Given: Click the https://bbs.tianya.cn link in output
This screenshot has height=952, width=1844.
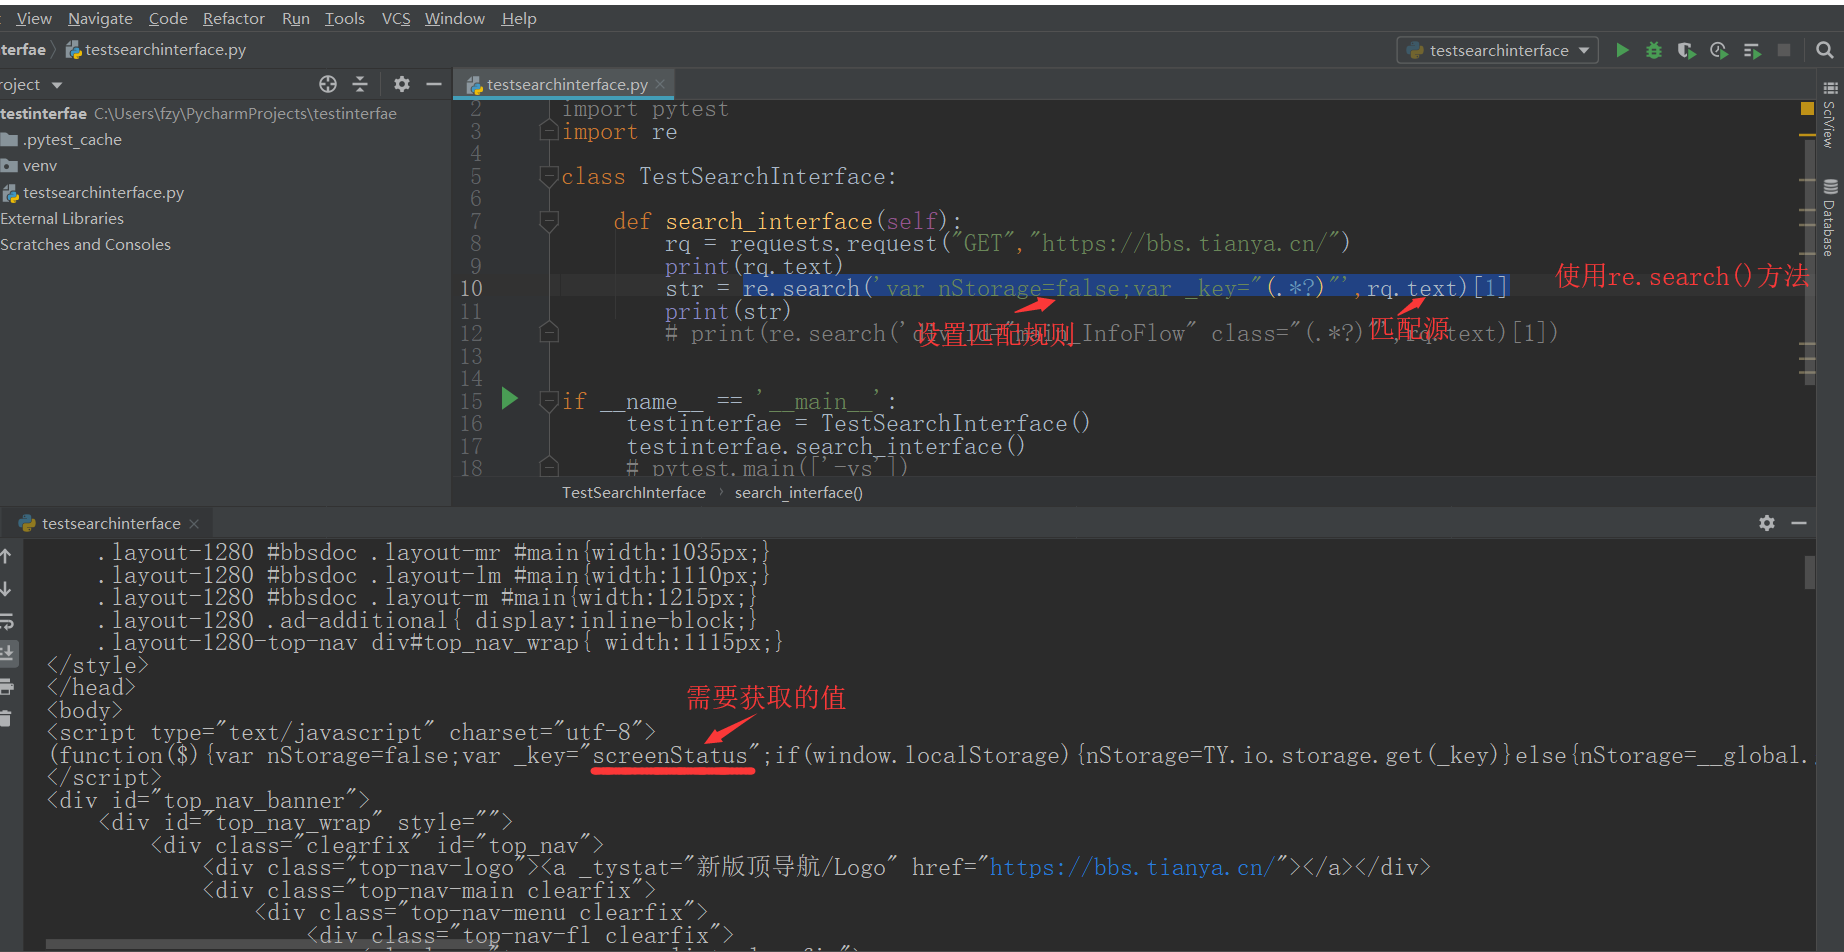Looking at the screenshot, I should click(1130, 866).
